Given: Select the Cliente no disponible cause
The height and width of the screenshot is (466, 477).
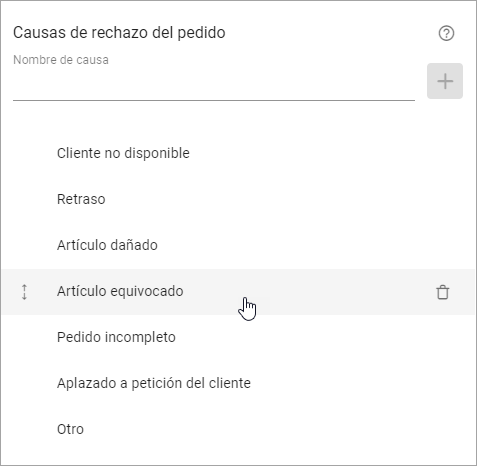Looking at the screenshot, I should (123, 153).
